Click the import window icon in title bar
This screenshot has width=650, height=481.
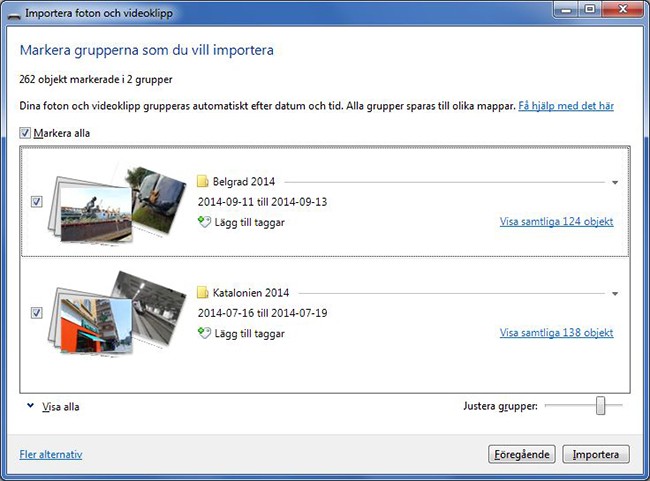[x=13, y=10]
